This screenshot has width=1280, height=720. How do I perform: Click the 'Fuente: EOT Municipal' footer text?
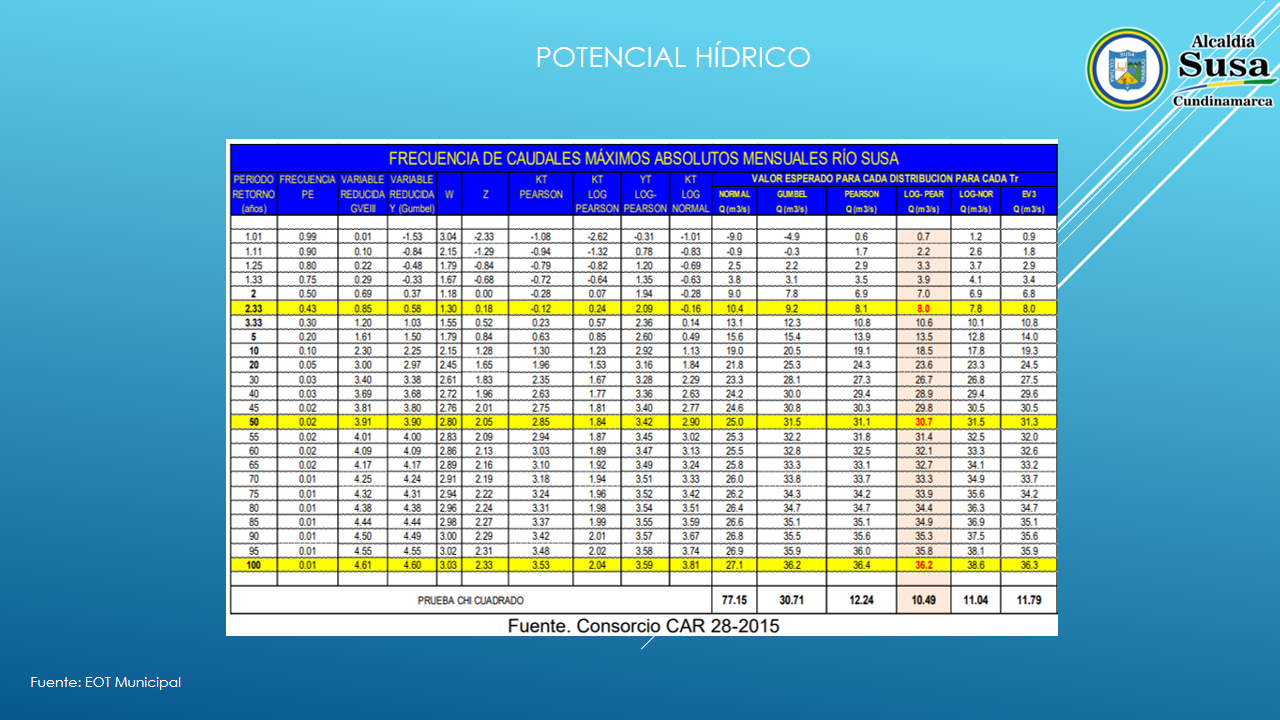[106, 682]
